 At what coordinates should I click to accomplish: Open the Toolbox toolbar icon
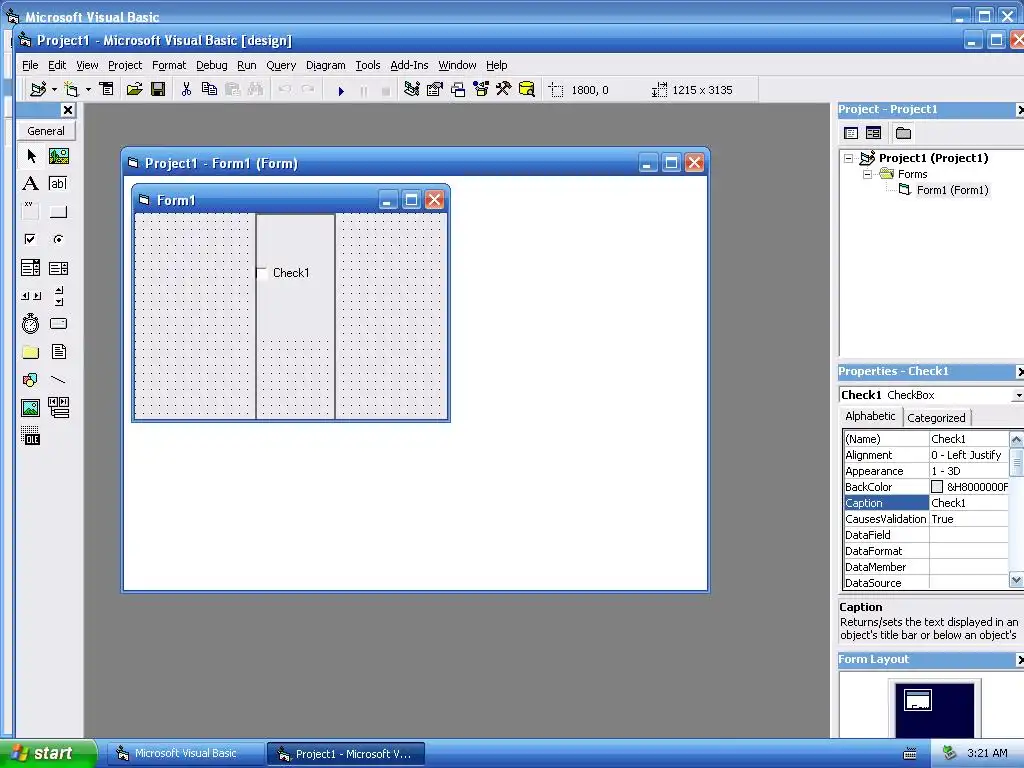(504, 89)
